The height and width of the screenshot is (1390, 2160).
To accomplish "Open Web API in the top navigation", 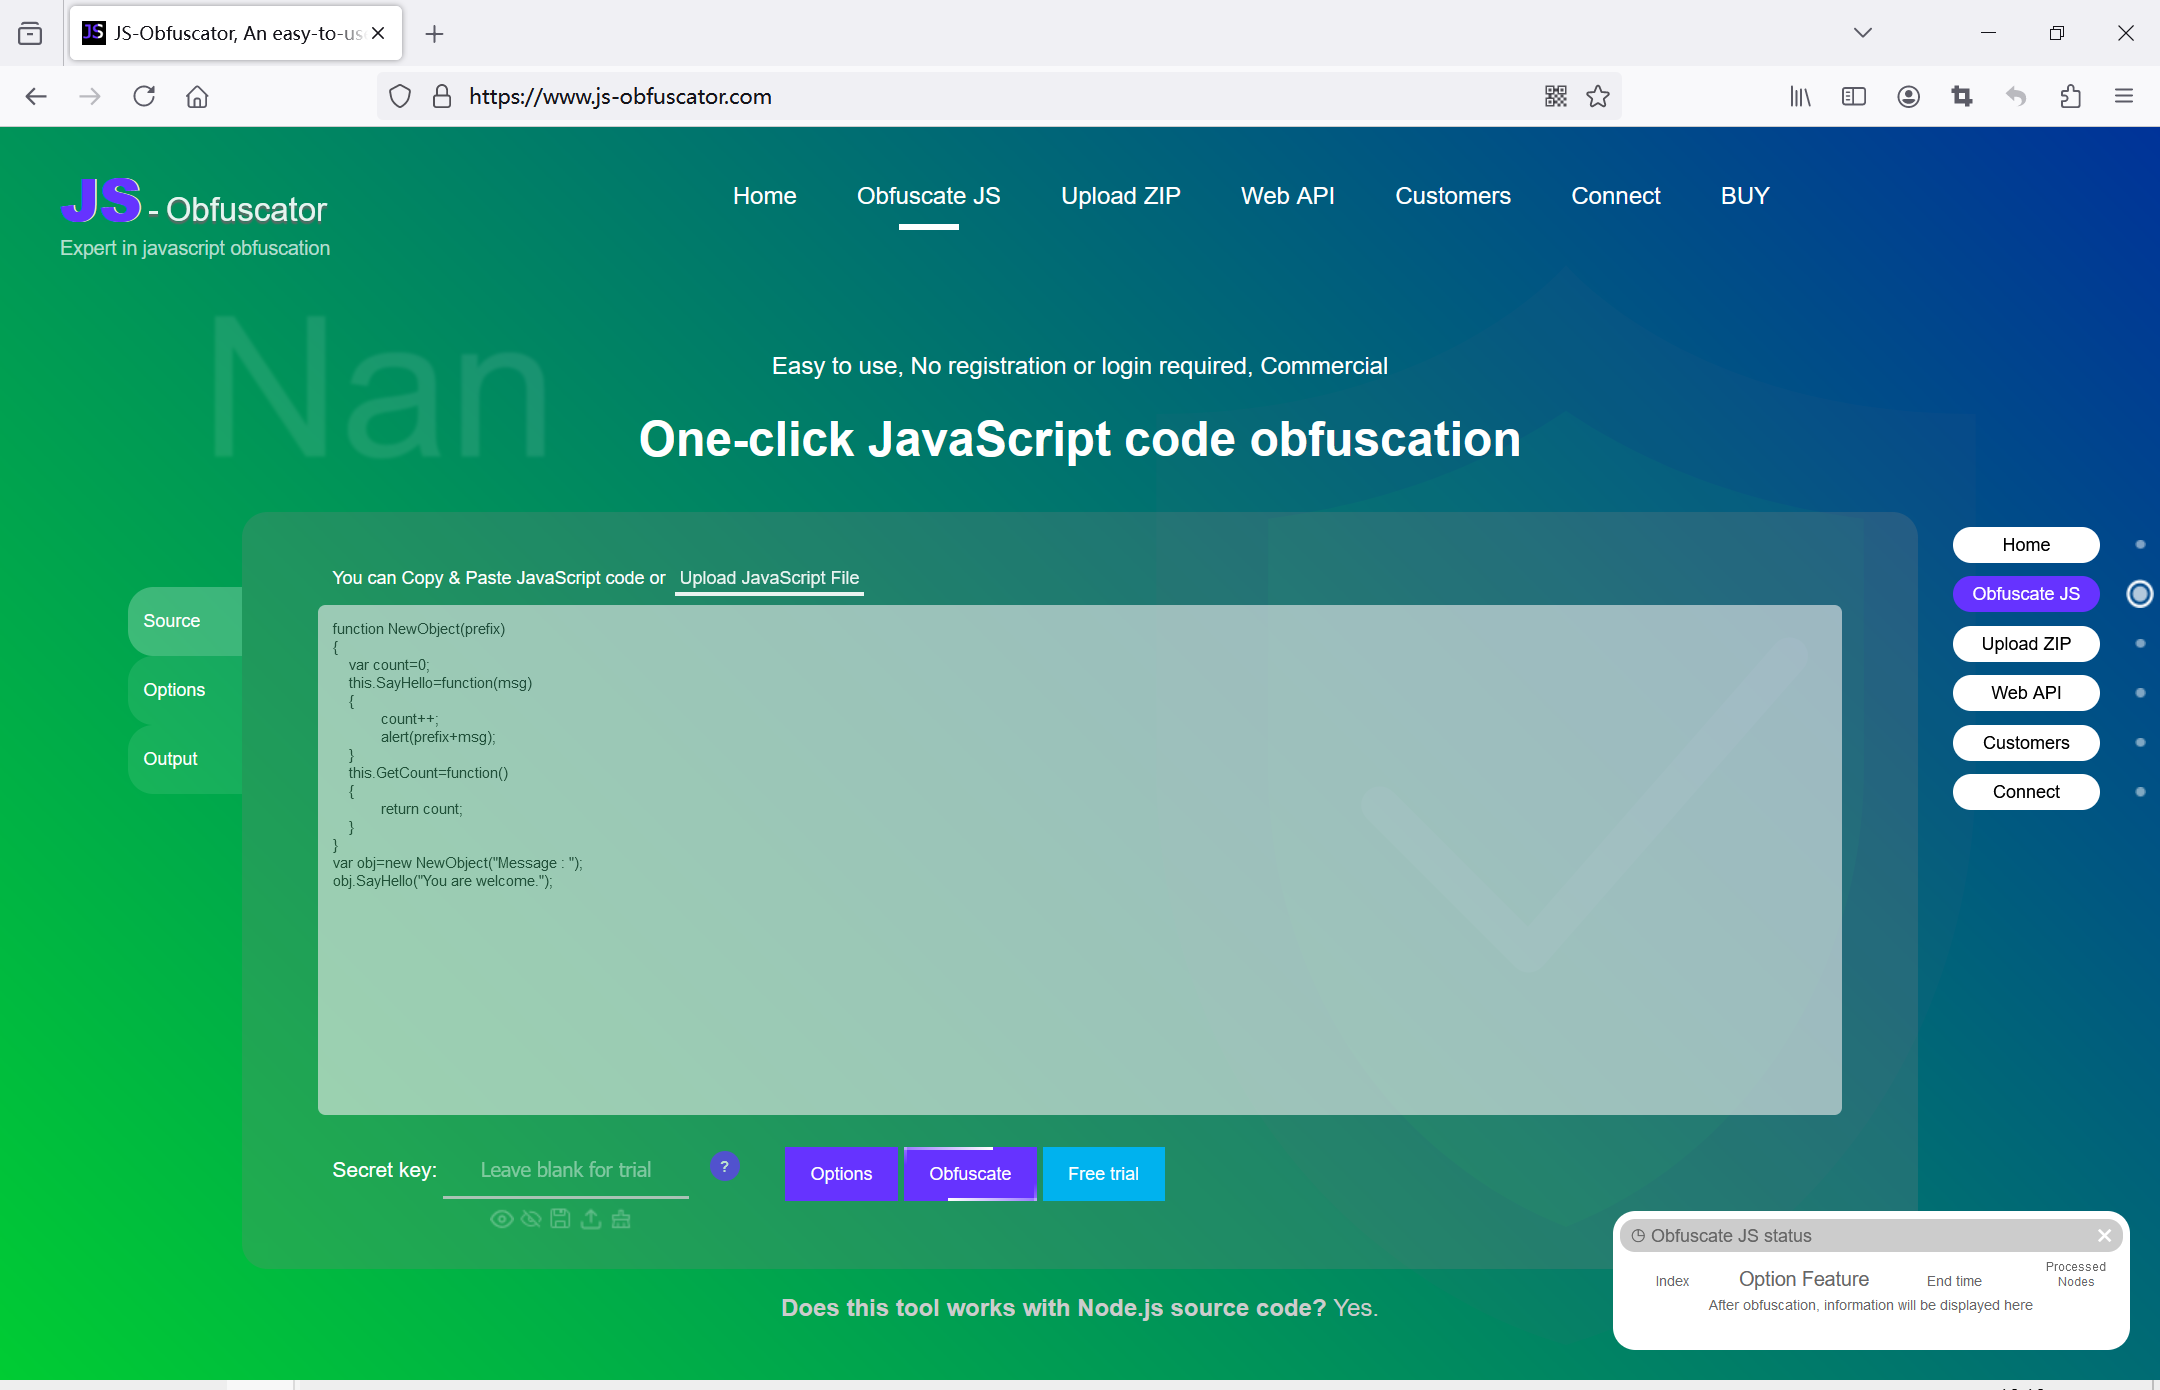I will click(x=1287, y=196).
